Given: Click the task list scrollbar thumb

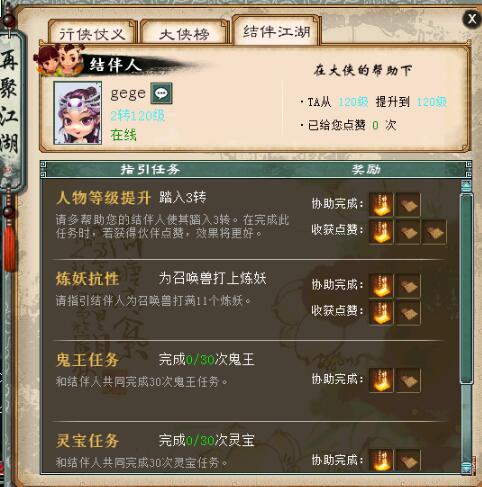Looking at the screenshot, I should coord(466,289).
